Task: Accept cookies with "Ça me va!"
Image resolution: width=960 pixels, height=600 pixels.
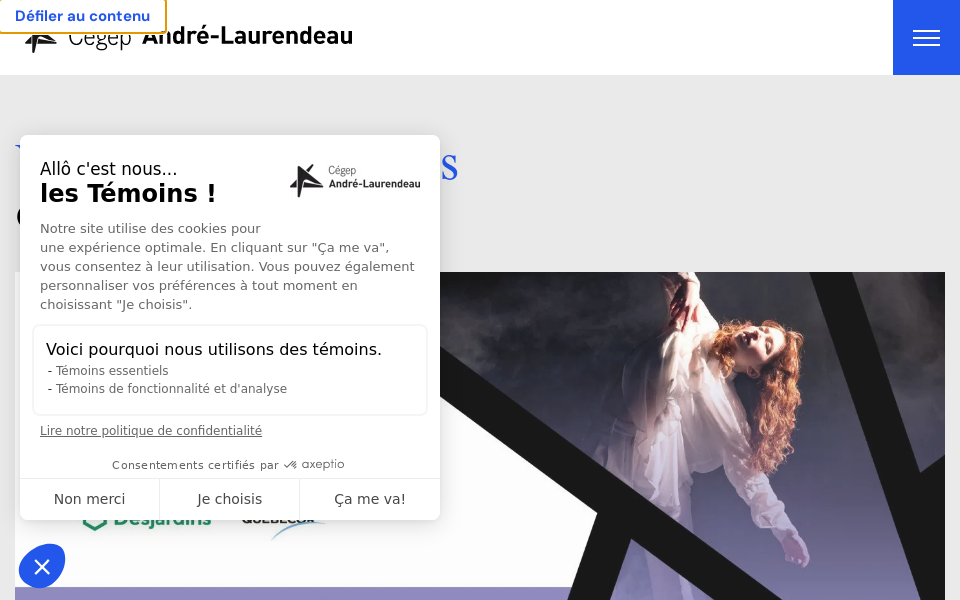Action: (370, 499)
